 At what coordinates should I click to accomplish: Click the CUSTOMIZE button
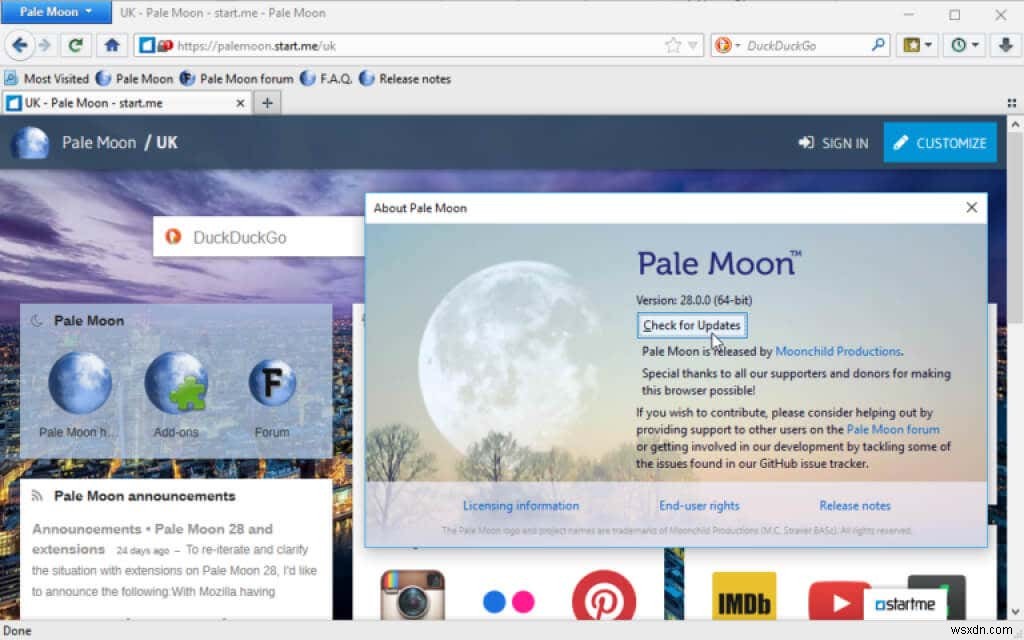940,142
